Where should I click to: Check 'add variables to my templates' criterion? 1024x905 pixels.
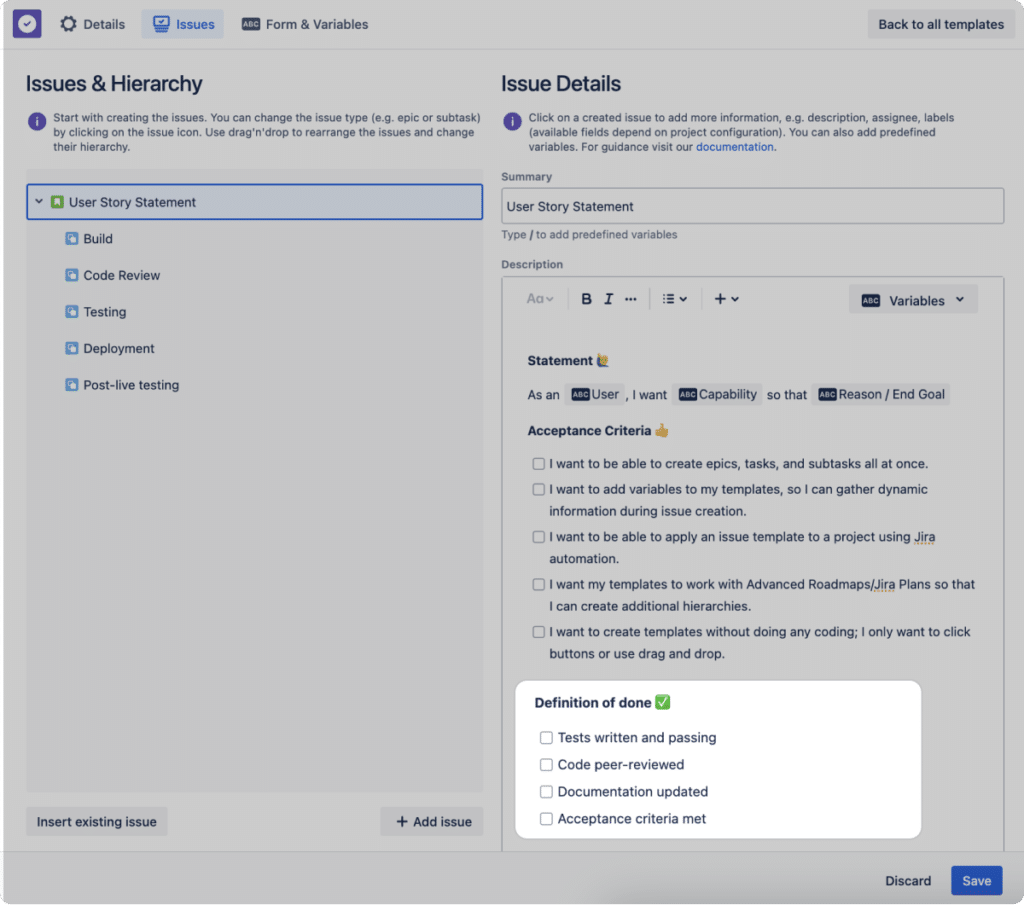pyautogui.click(x=538, y=489)
